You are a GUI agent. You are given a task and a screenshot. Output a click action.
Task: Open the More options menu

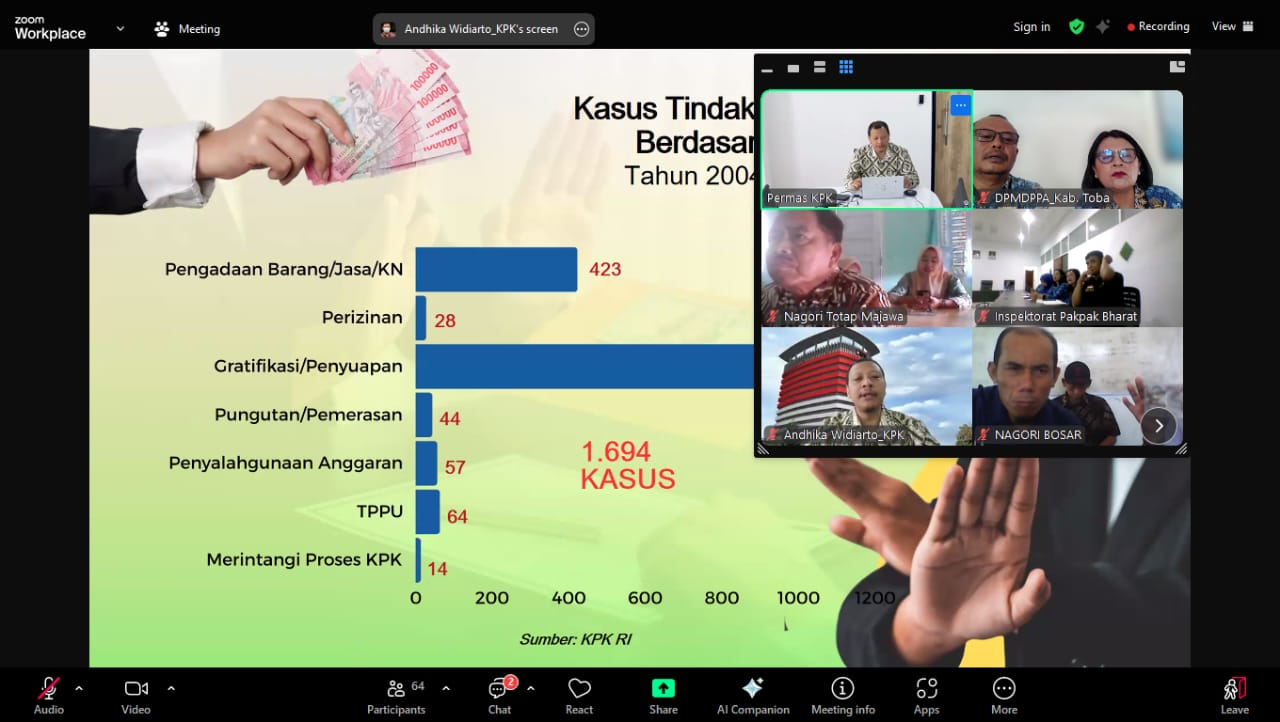click(1004, 695)
